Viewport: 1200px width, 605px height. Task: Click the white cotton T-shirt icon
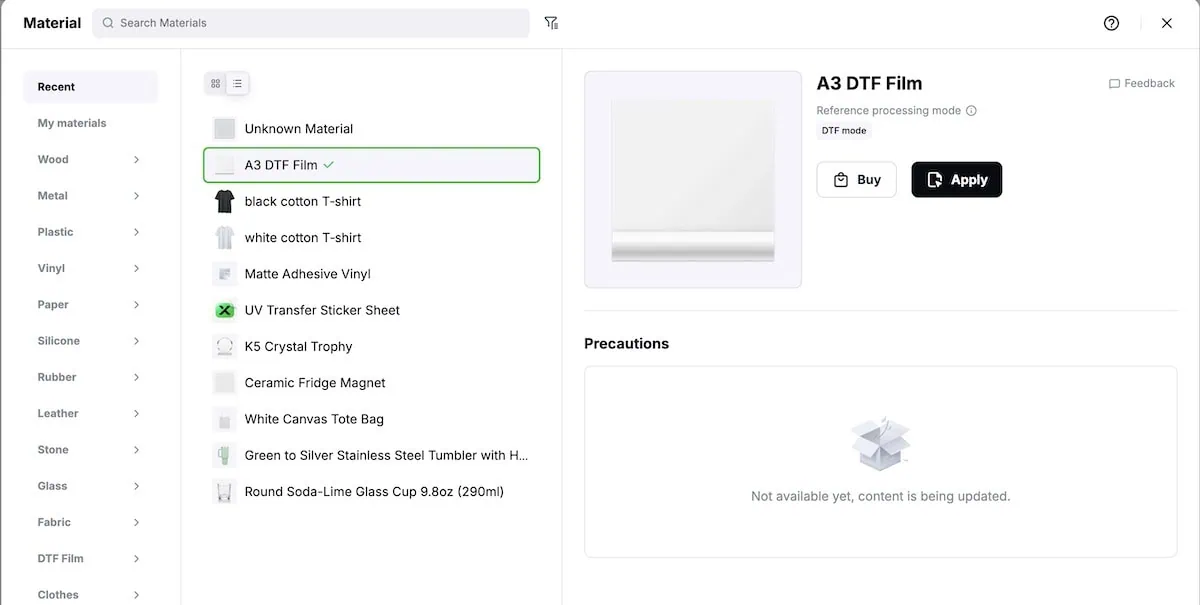[224, 238]
